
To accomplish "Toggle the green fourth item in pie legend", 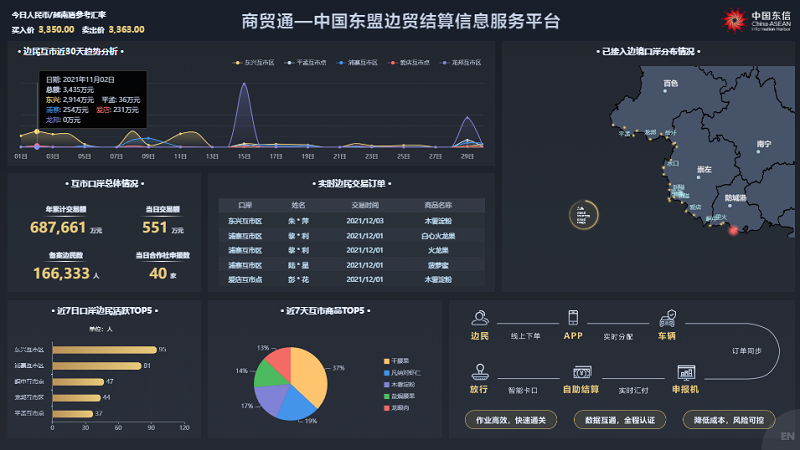I will pyautogui.click(x=399, y=396).
